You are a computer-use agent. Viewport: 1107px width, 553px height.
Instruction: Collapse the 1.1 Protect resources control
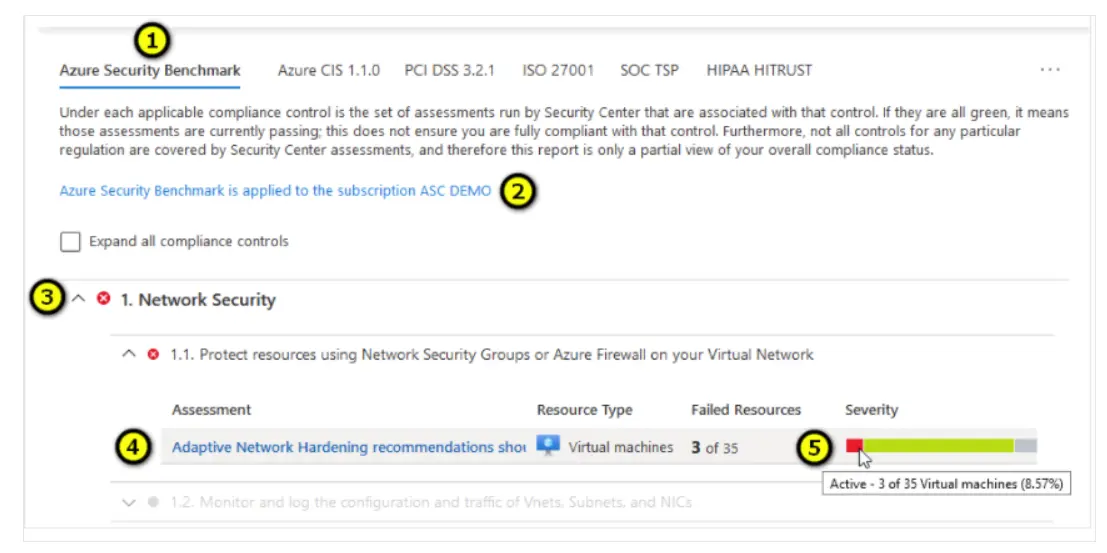(128, 355)
